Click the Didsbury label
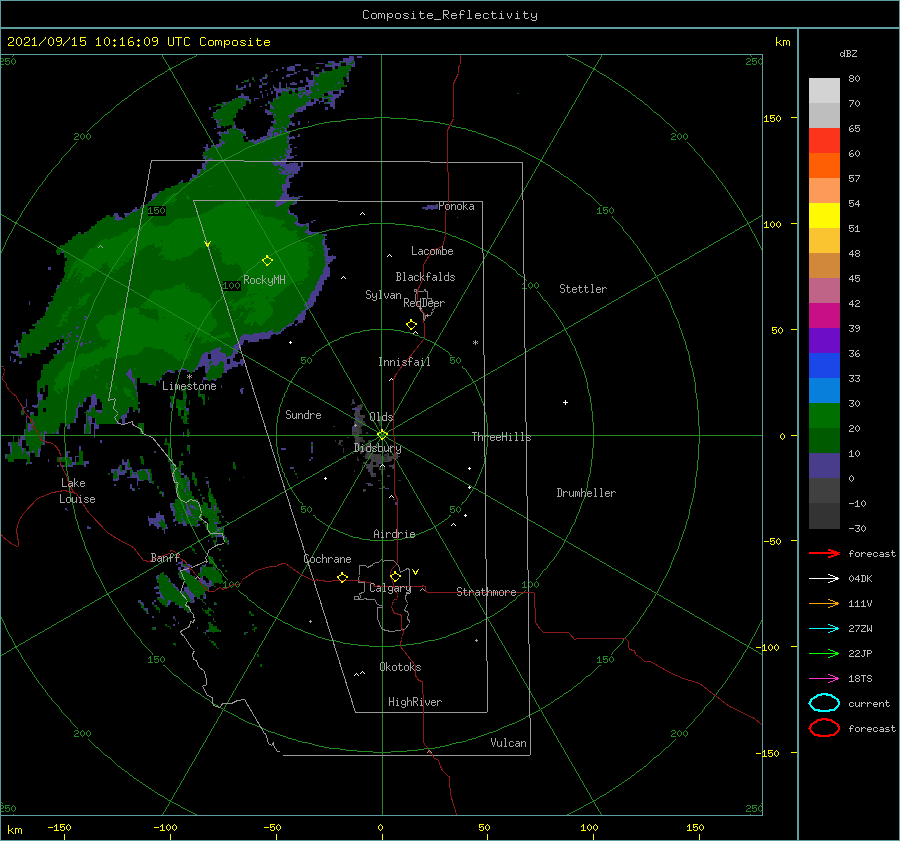Viewport: 900px width, 841px height. tap(377, 448)
